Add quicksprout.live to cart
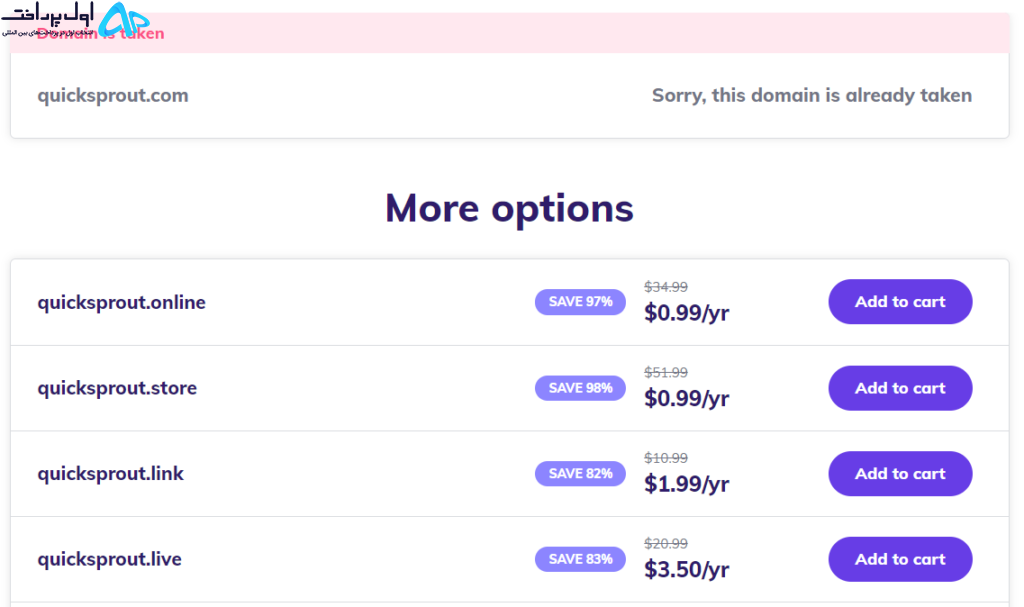 [x=900, y=559]
